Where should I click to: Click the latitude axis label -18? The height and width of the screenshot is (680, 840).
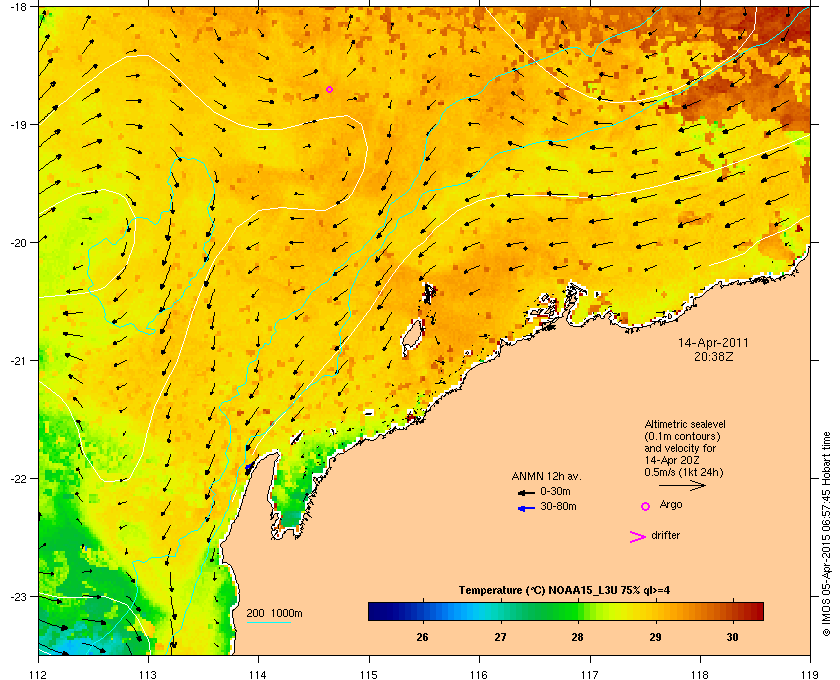[18, 6]
